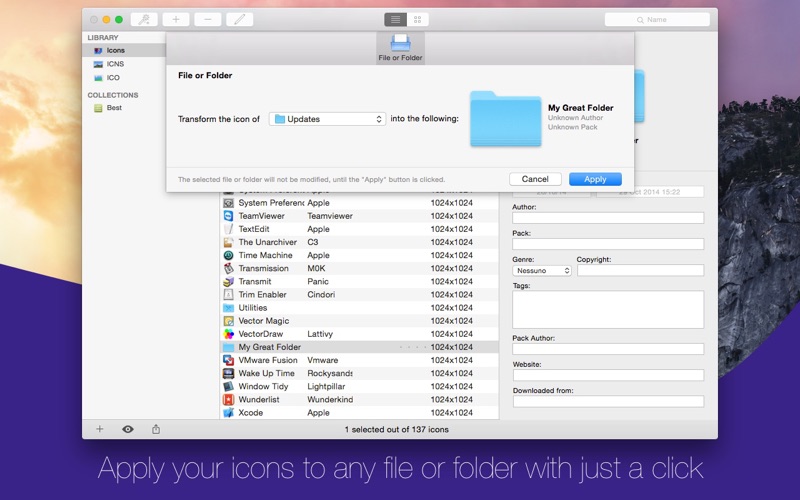The height and width of the screenshot is (500, 800).
Task: Click the TeamViewer icon in list
Action: [229, 216]
